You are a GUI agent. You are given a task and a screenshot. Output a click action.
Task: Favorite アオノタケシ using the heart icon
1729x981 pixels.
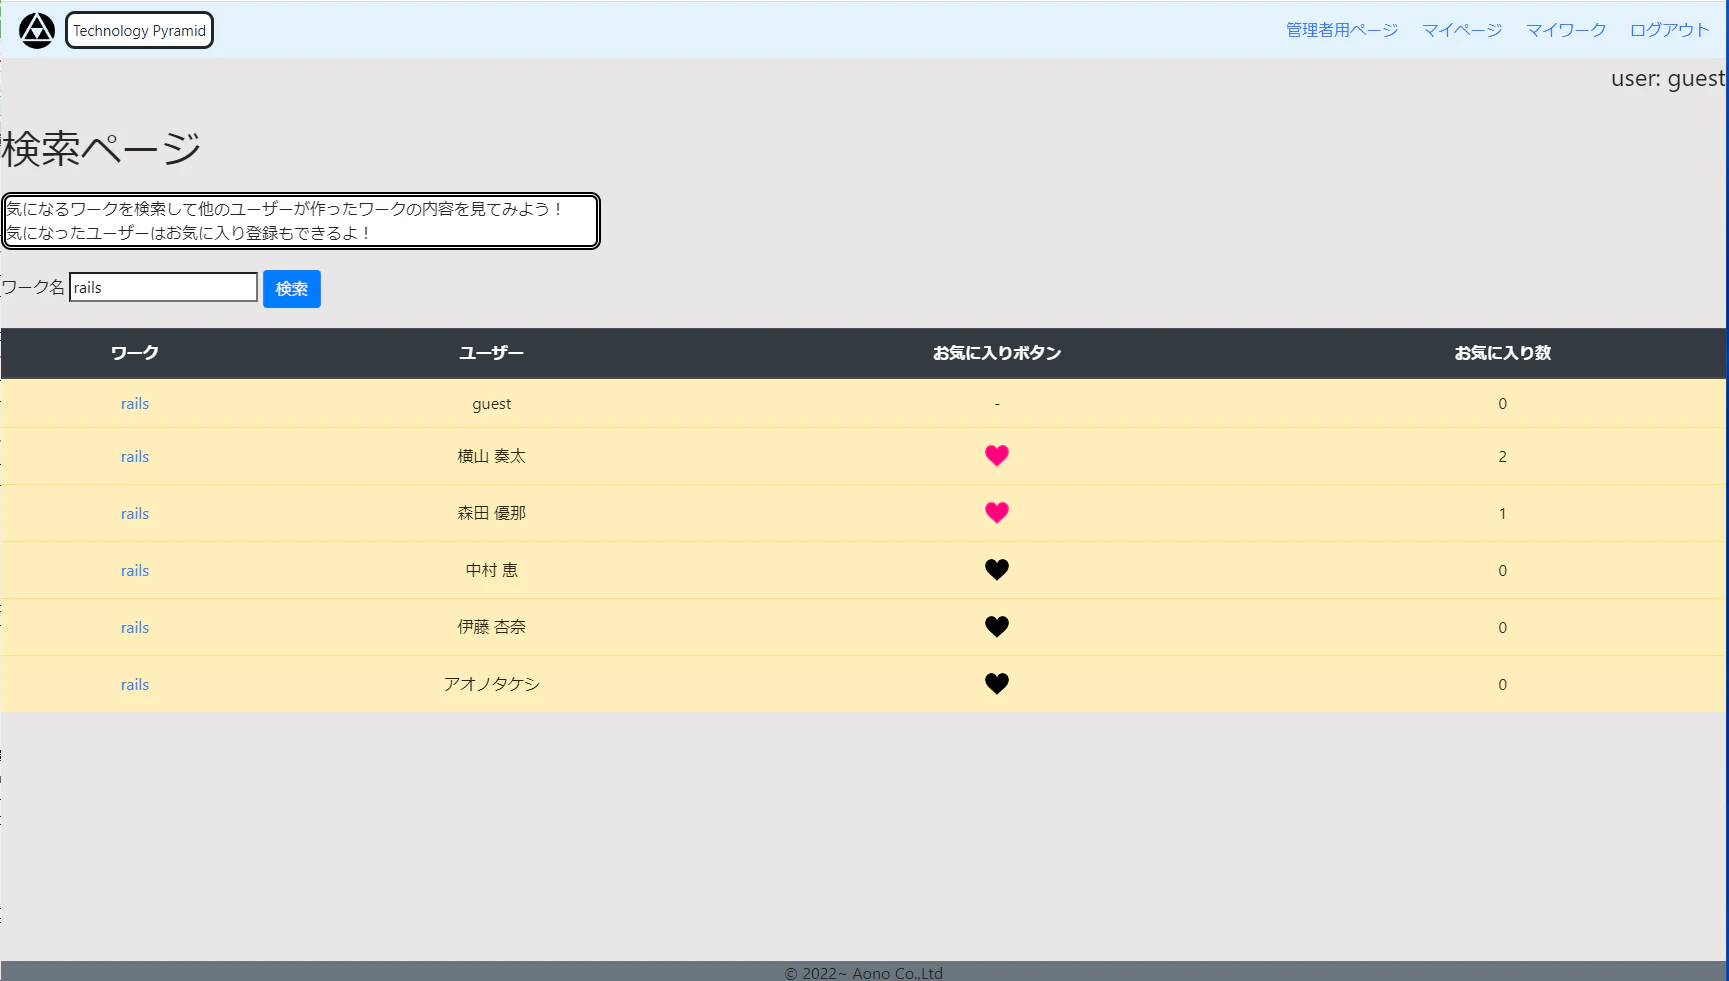(997, 684)
